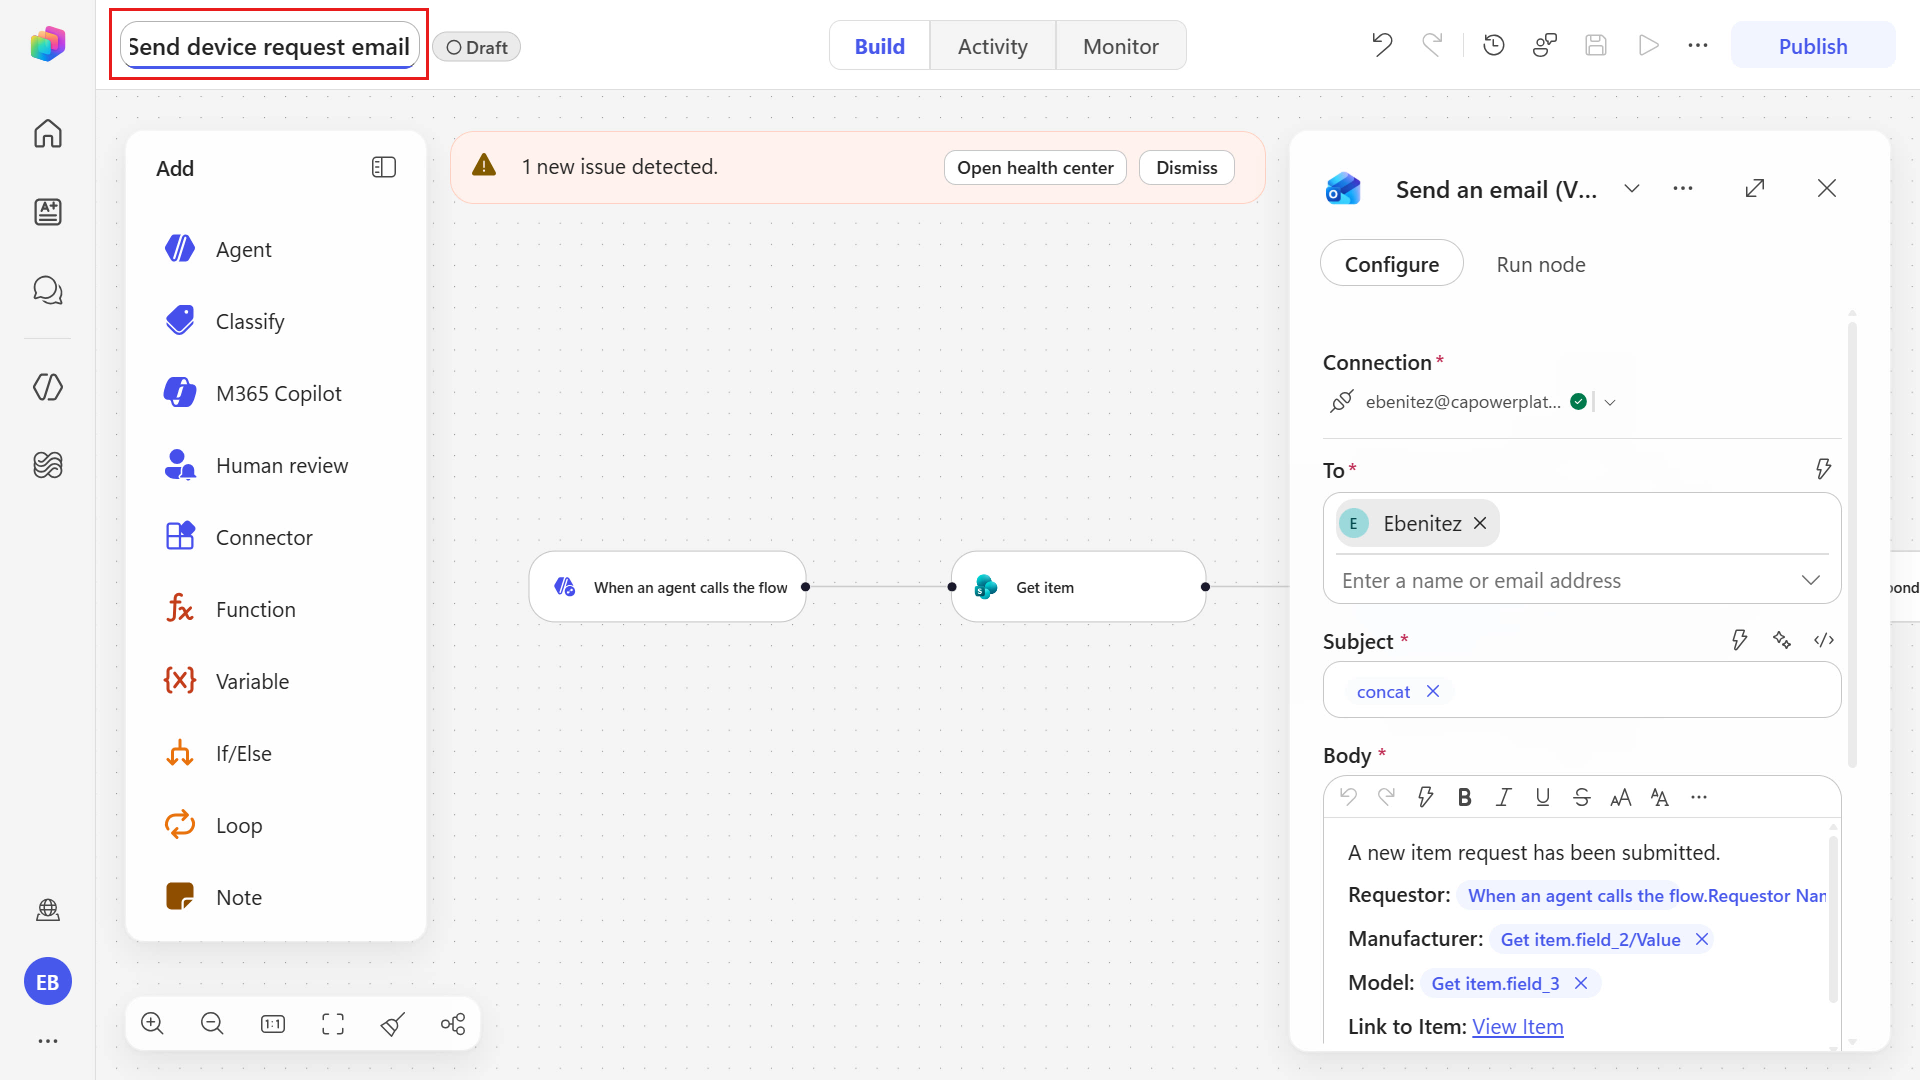Select the 'When an agent calls the flow' node
Viewport: 1920px width, 1080px height.
pyautogui.click(x=667, y=587)
